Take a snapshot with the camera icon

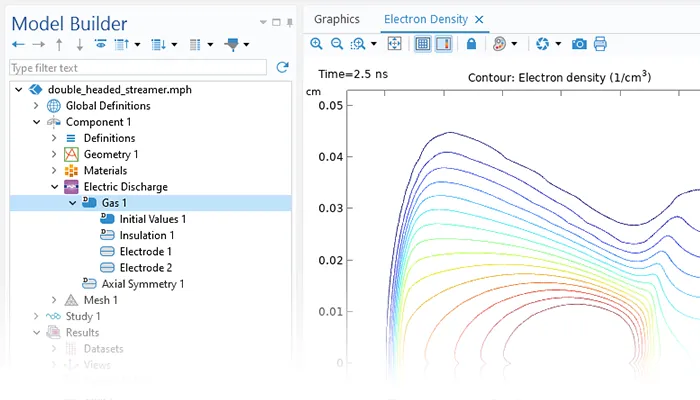[579, 44]
